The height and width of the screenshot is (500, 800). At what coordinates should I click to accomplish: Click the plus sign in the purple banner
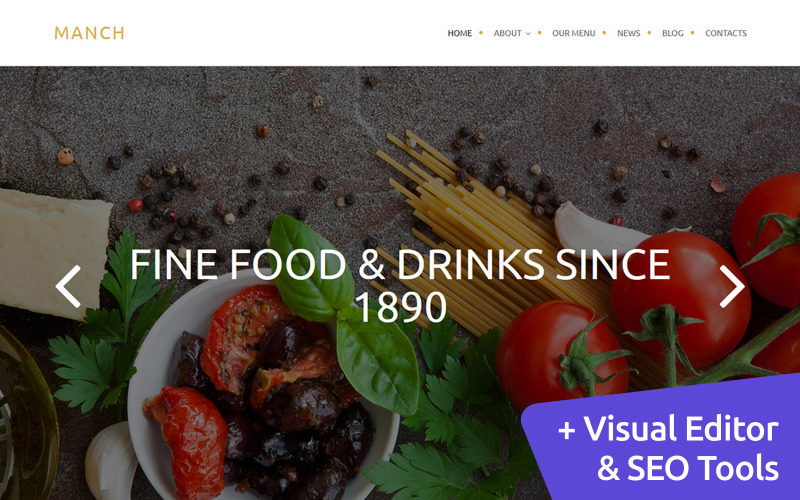tap(567, 430)
